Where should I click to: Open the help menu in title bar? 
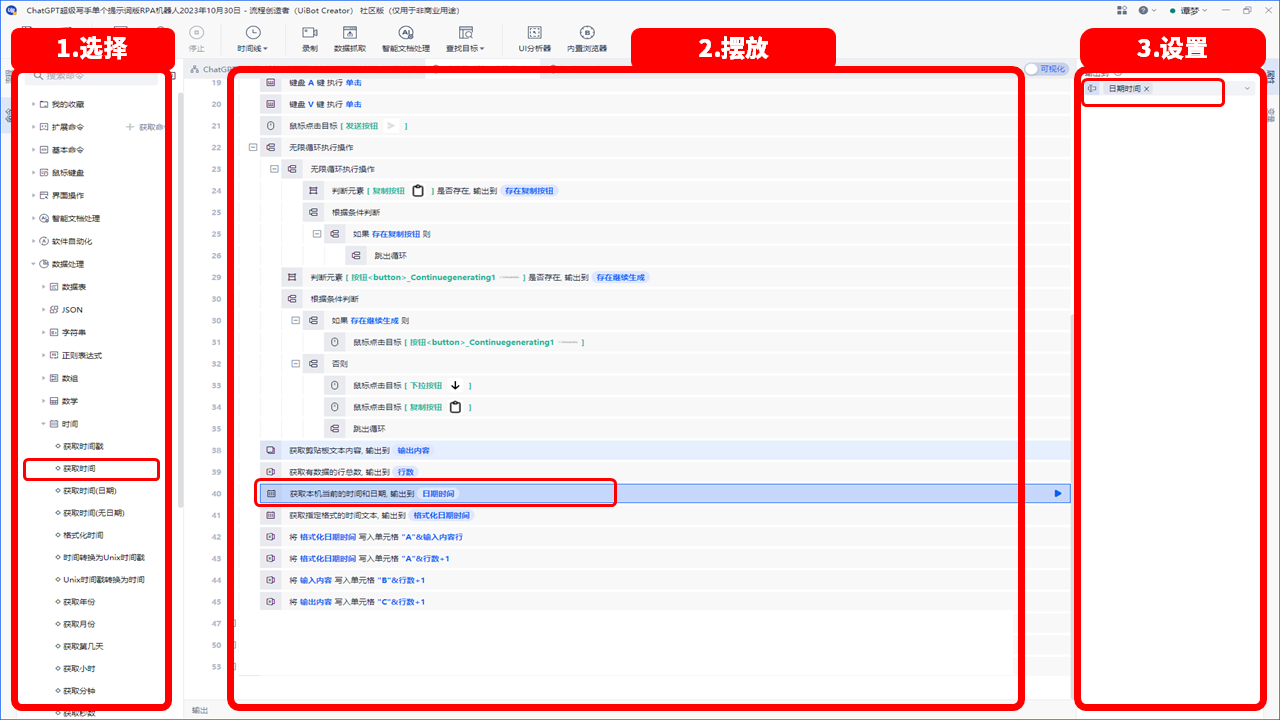coord(1146,10)
